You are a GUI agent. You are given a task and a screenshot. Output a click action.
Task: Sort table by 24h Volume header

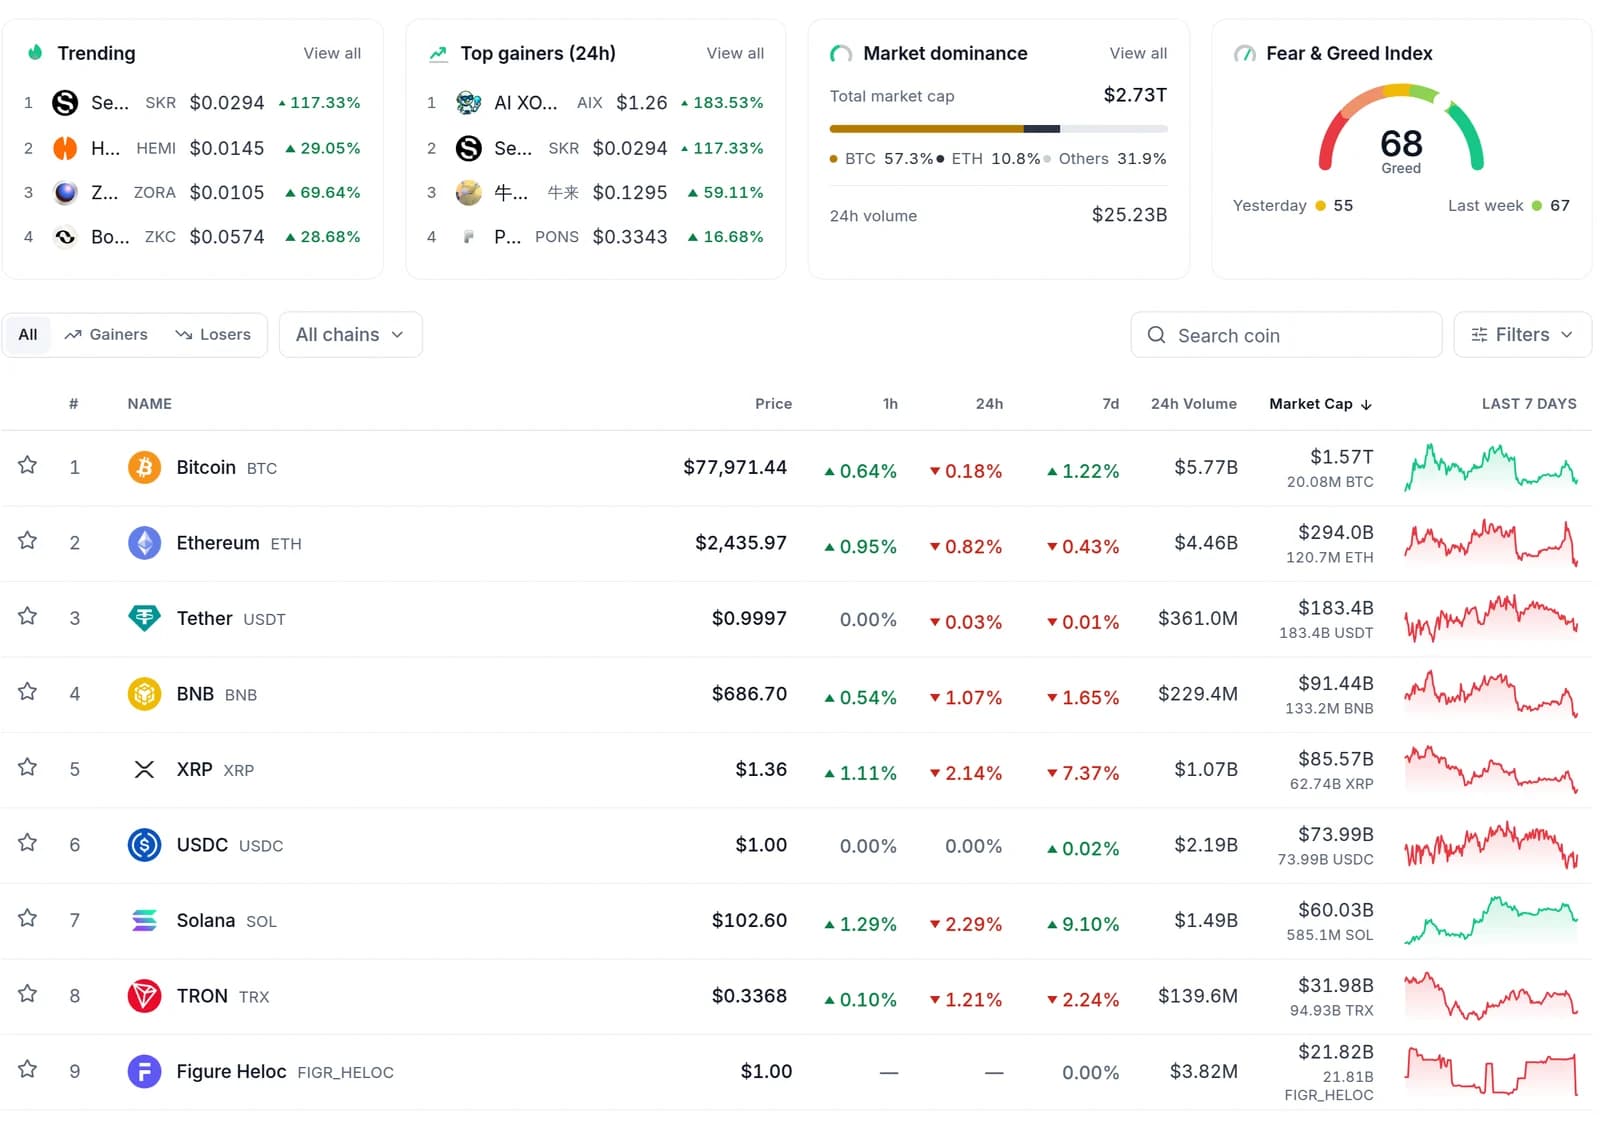[x=1194, y=404]
